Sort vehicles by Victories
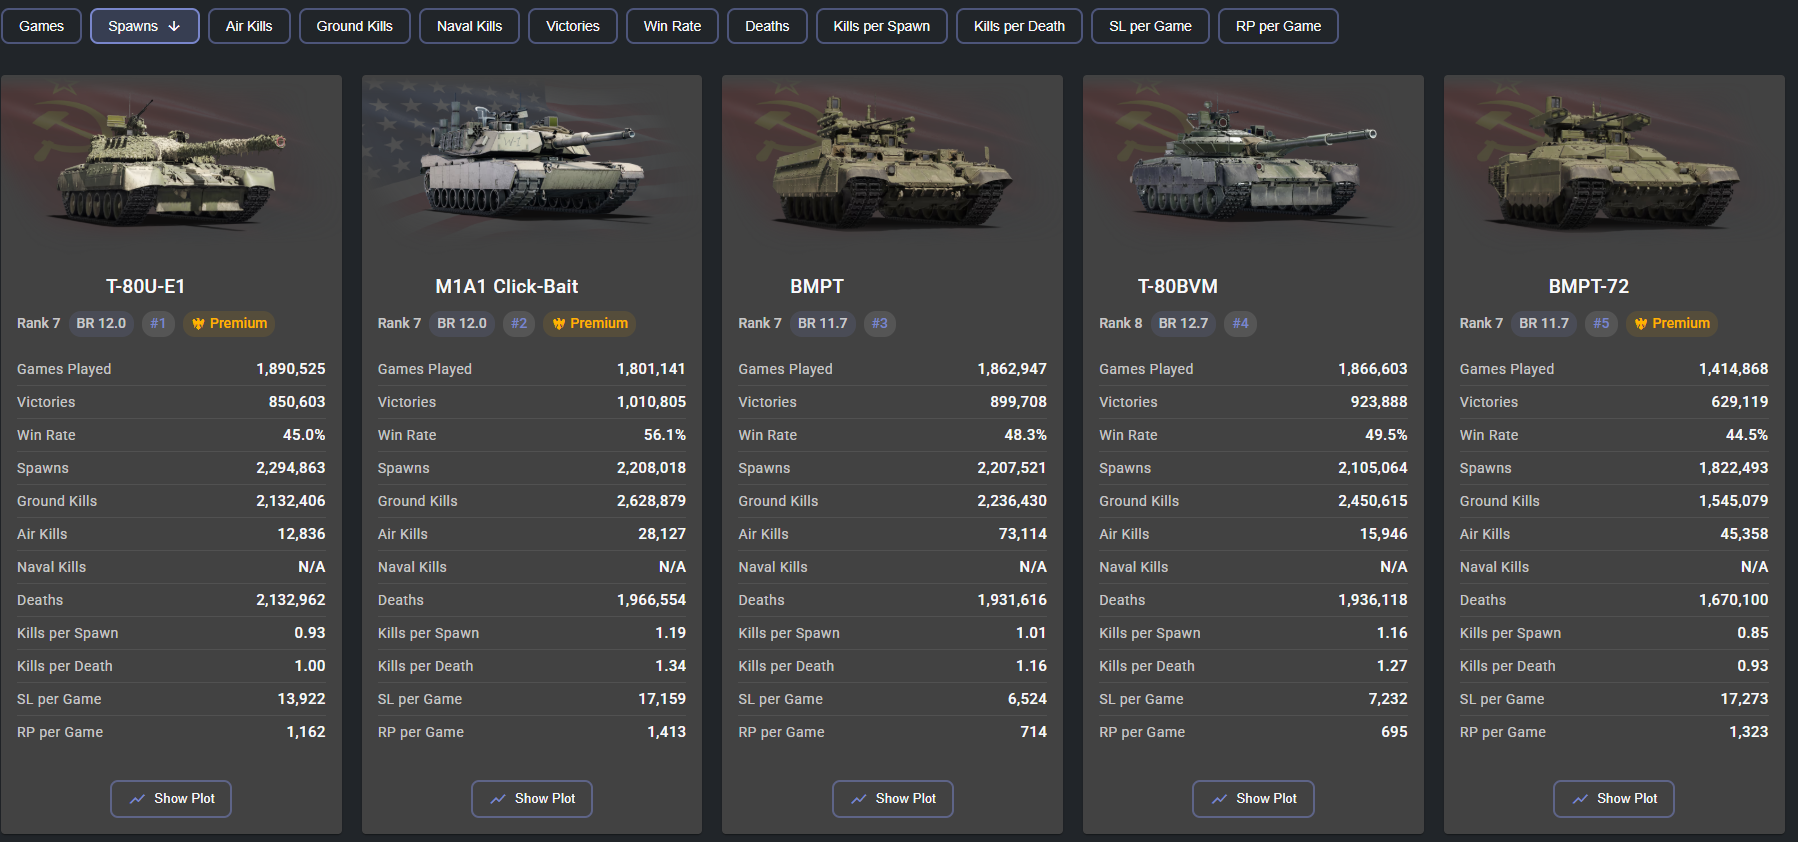Viewport: 1798px width, 842px height. tap(573, 26)
